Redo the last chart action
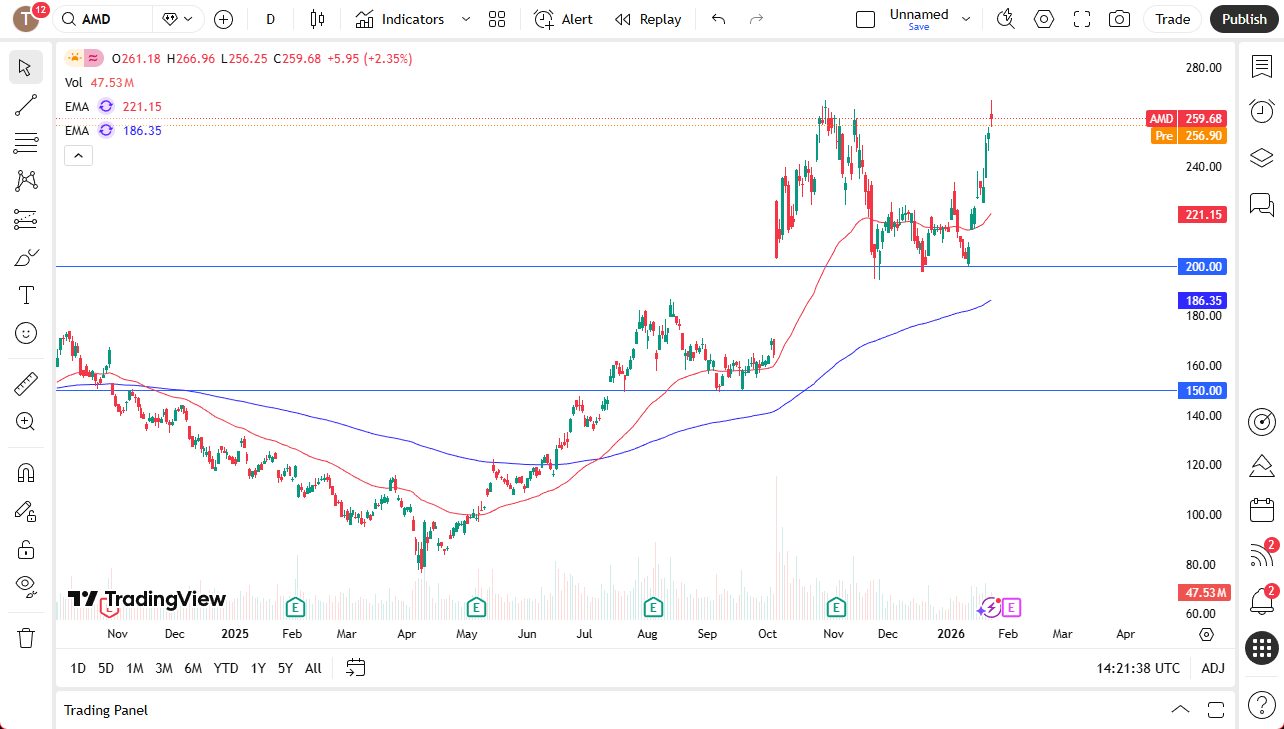 click(x=756, y=19)
